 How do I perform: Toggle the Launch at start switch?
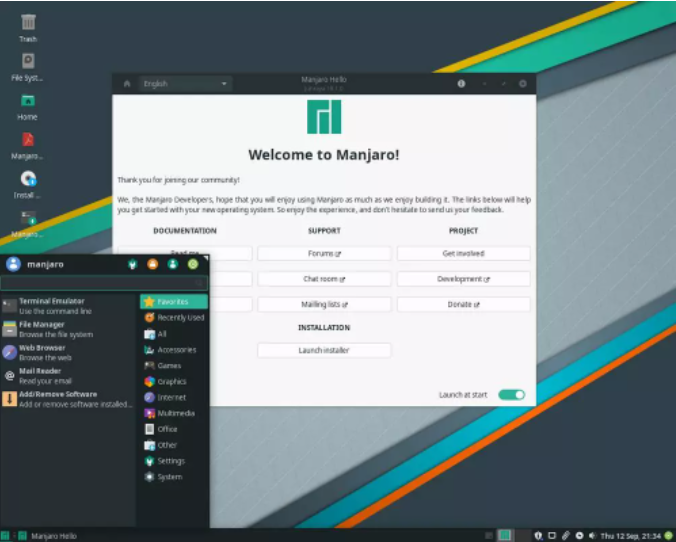(x=511, y=395)
